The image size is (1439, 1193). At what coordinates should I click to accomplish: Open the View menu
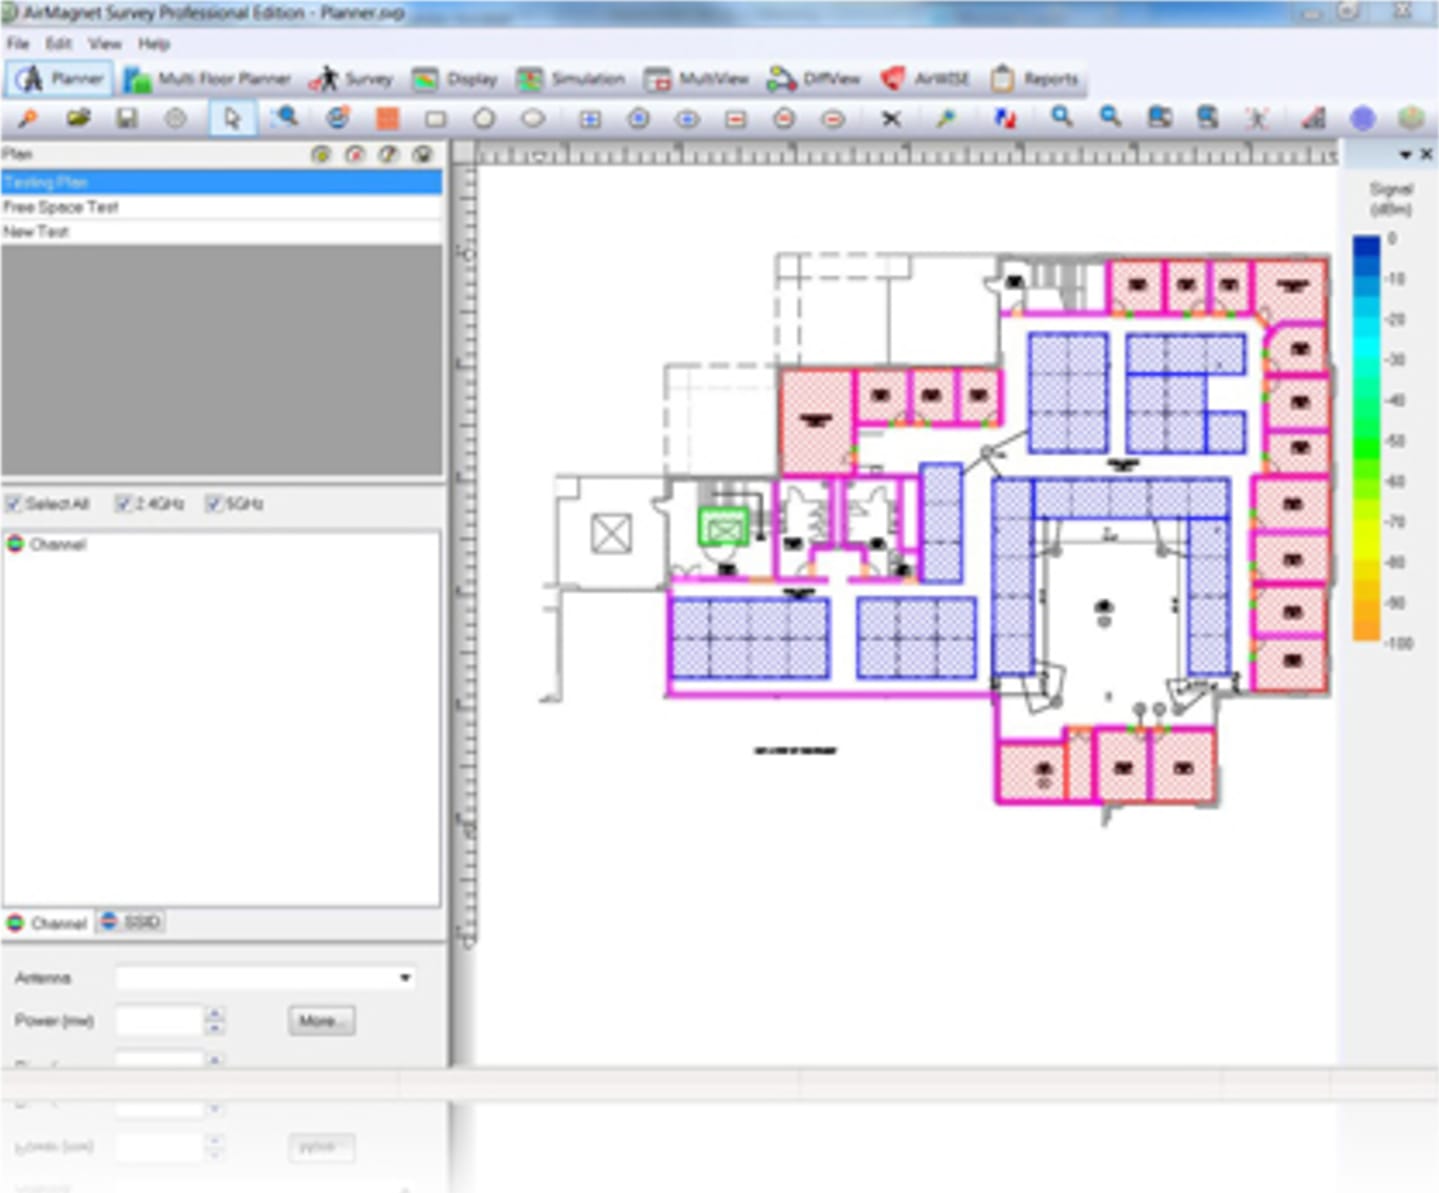tap(103, 43)
